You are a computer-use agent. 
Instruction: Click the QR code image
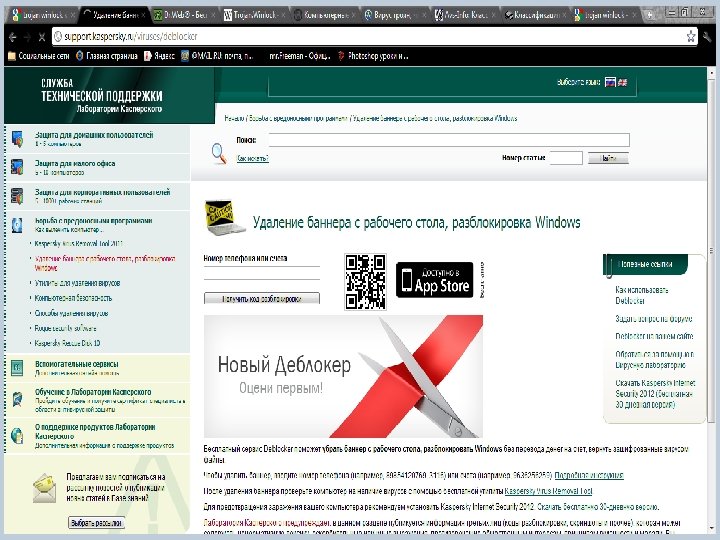click(366, 281)
